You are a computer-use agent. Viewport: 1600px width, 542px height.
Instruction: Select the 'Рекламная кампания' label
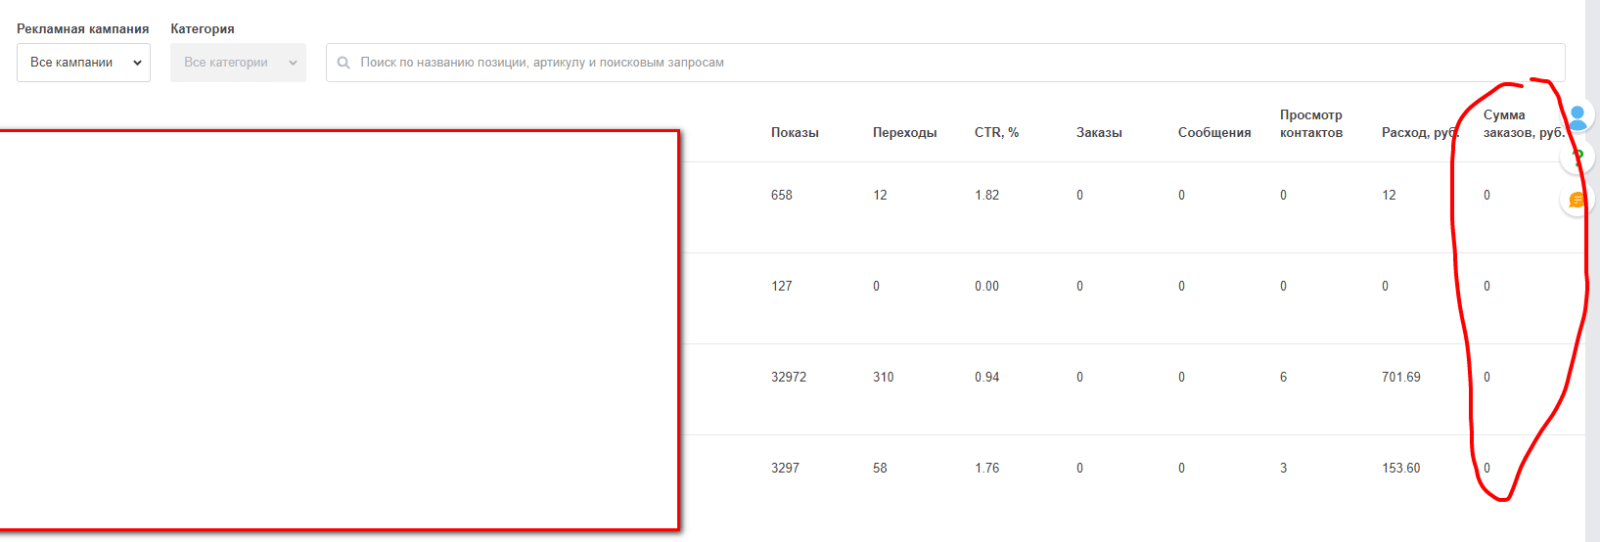pos(83,29)
